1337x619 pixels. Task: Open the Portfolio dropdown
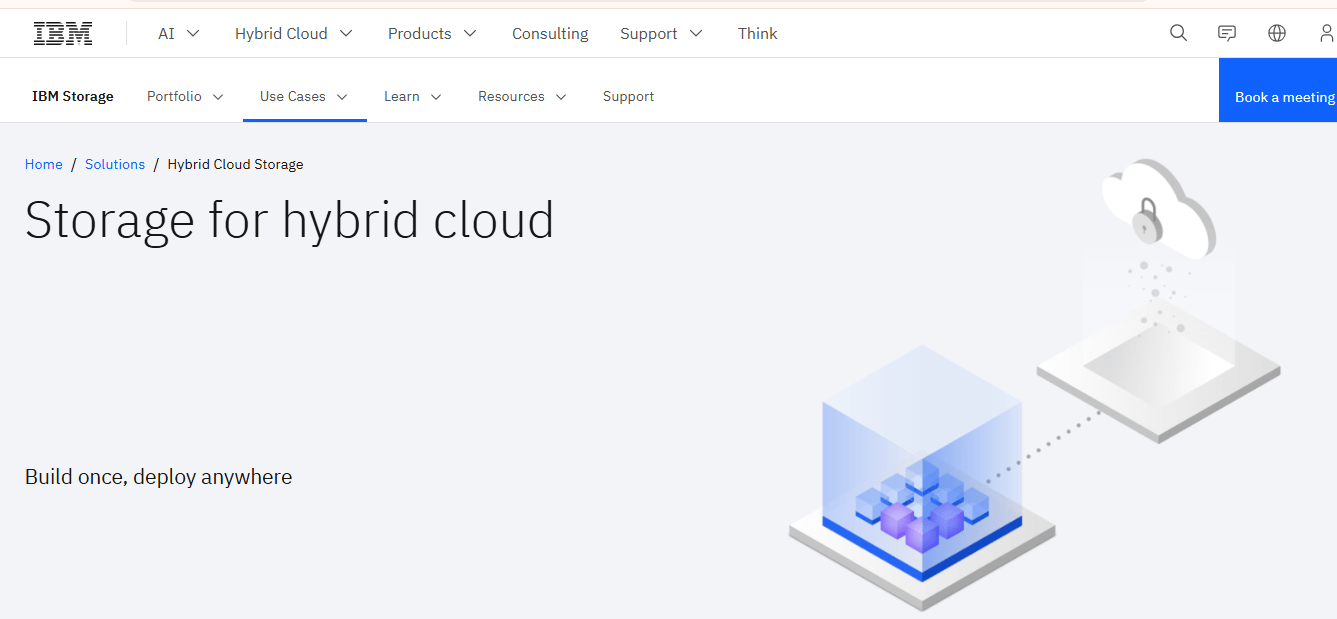(185, 96)
